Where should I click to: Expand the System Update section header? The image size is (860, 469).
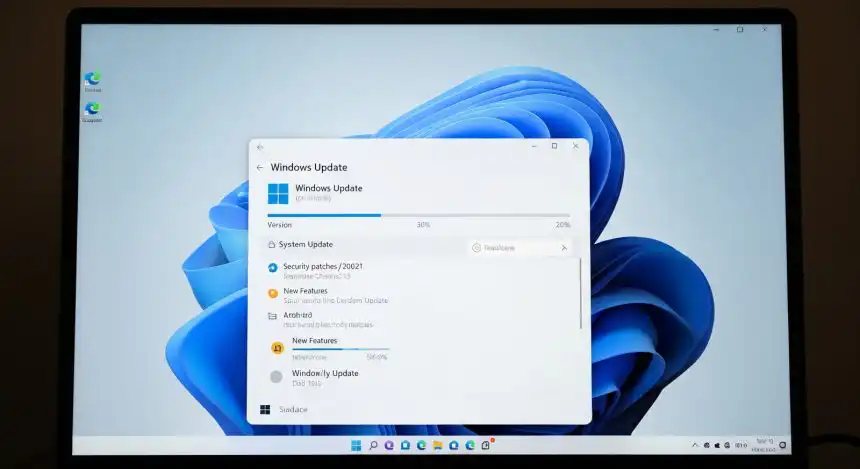[306, 244]
